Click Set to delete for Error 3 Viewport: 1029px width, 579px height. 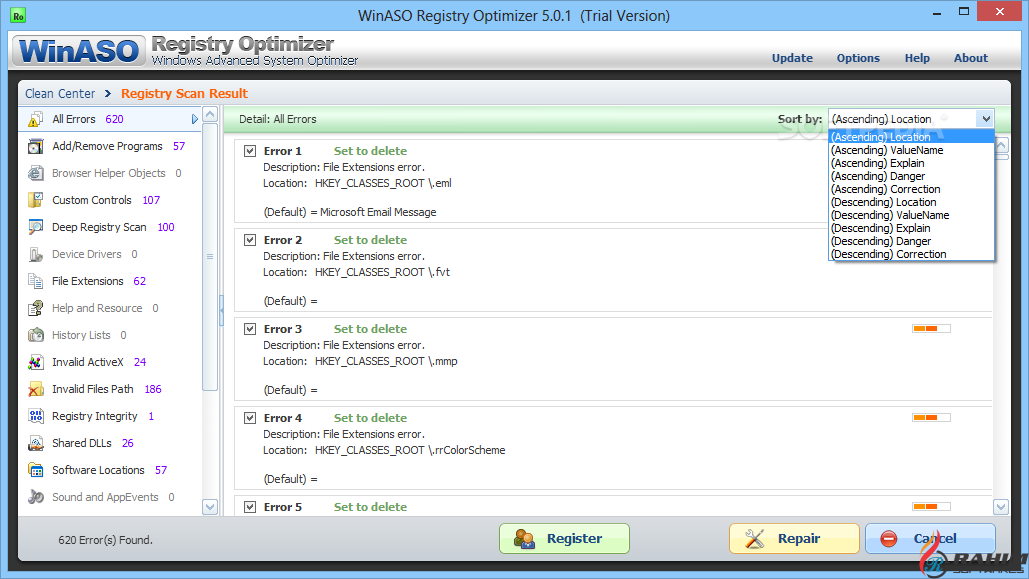click(x=370, y=329)
